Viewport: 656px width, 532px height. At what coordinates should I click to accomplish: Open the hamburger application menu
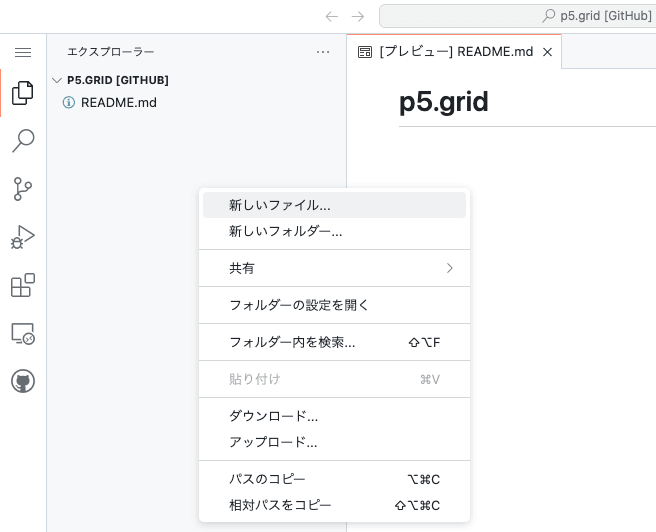point(22,52)
